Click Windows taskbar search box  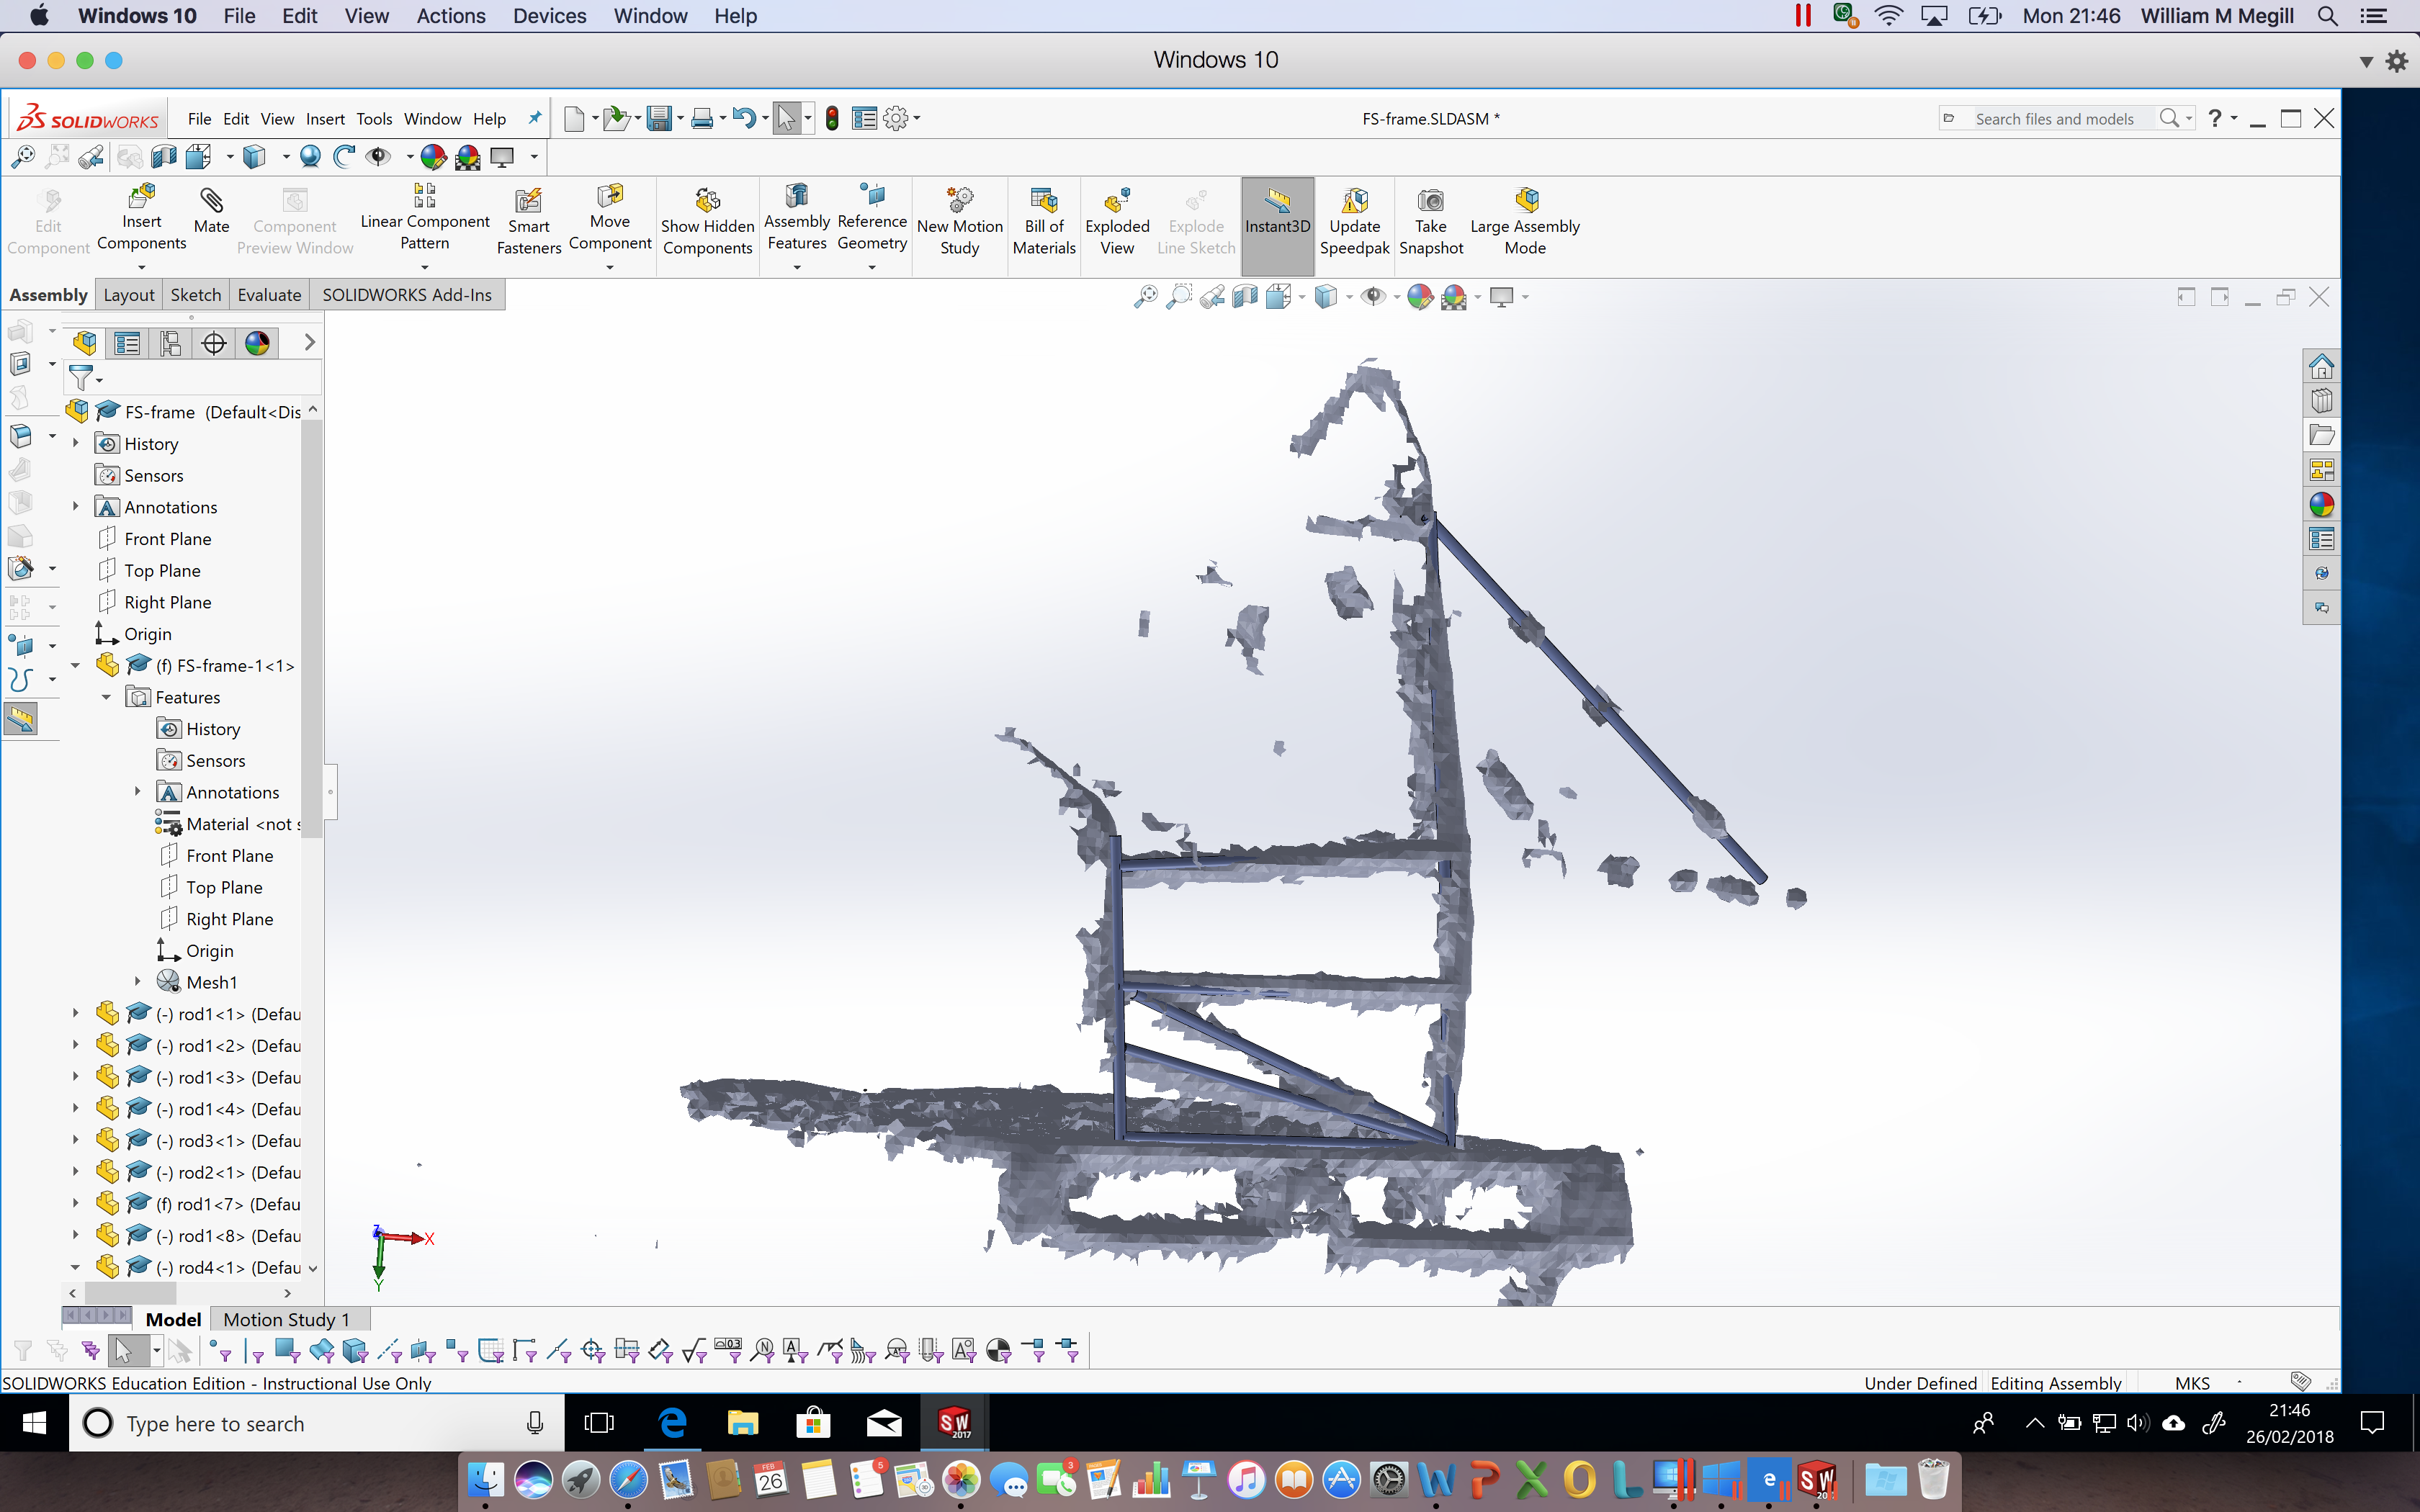coord(316,1423)
